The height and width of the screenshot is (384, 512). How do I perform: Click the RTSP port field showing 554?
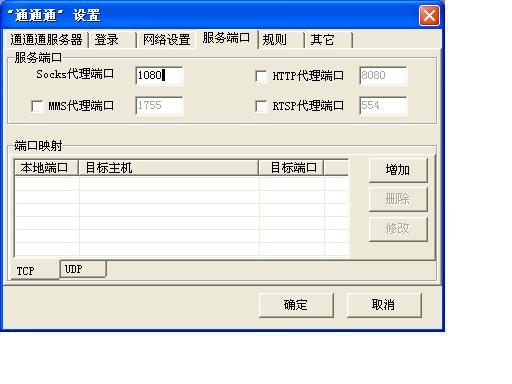(383, 106)
